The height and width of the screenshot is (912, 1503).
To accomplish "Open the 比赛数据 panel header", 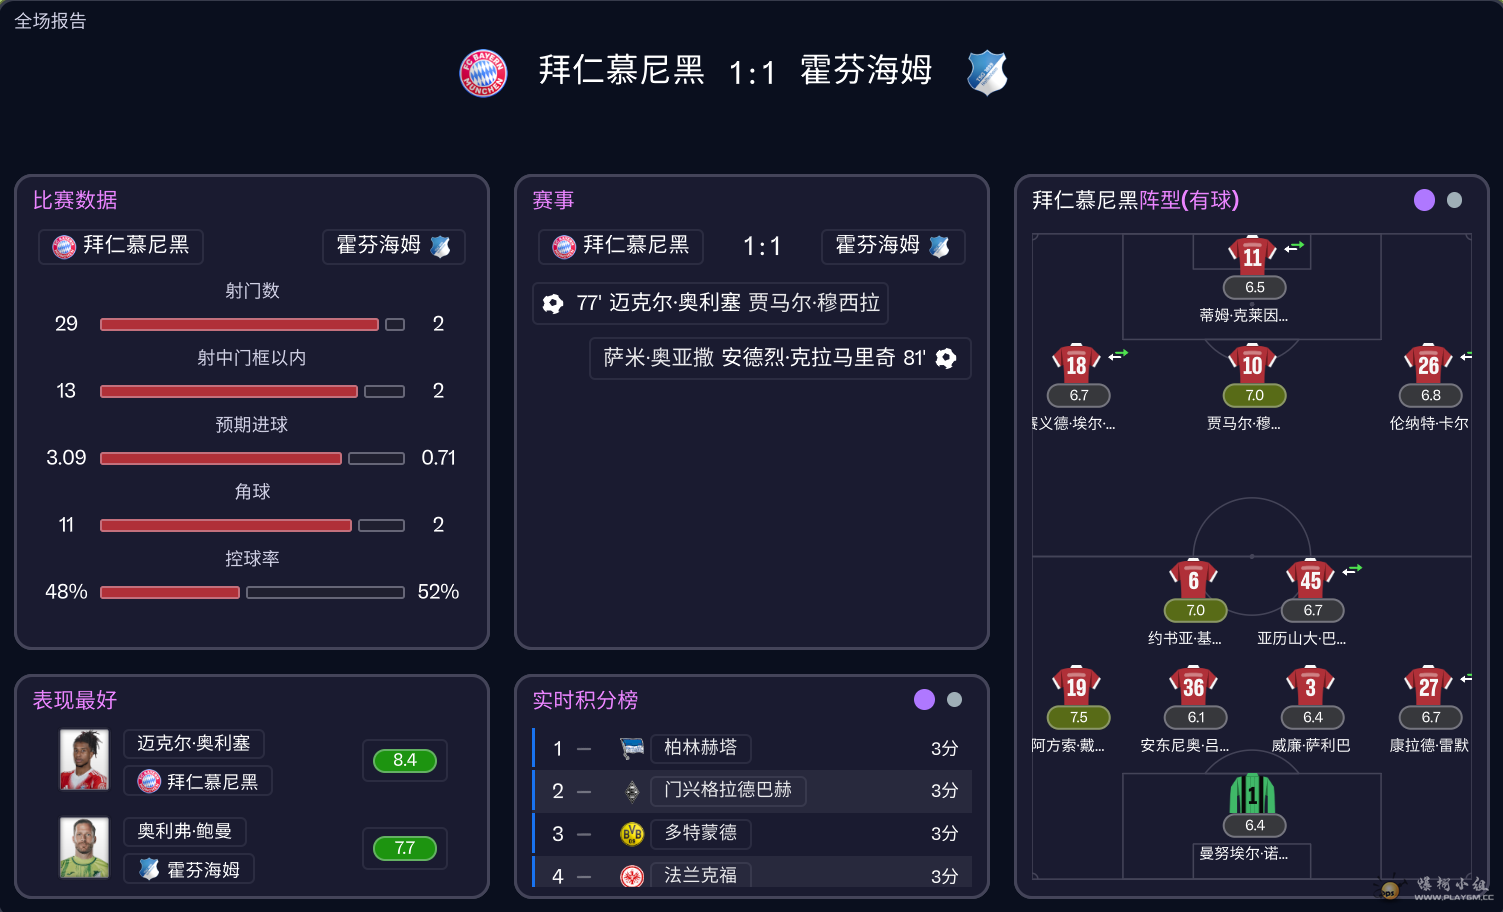I will [75, 200].
